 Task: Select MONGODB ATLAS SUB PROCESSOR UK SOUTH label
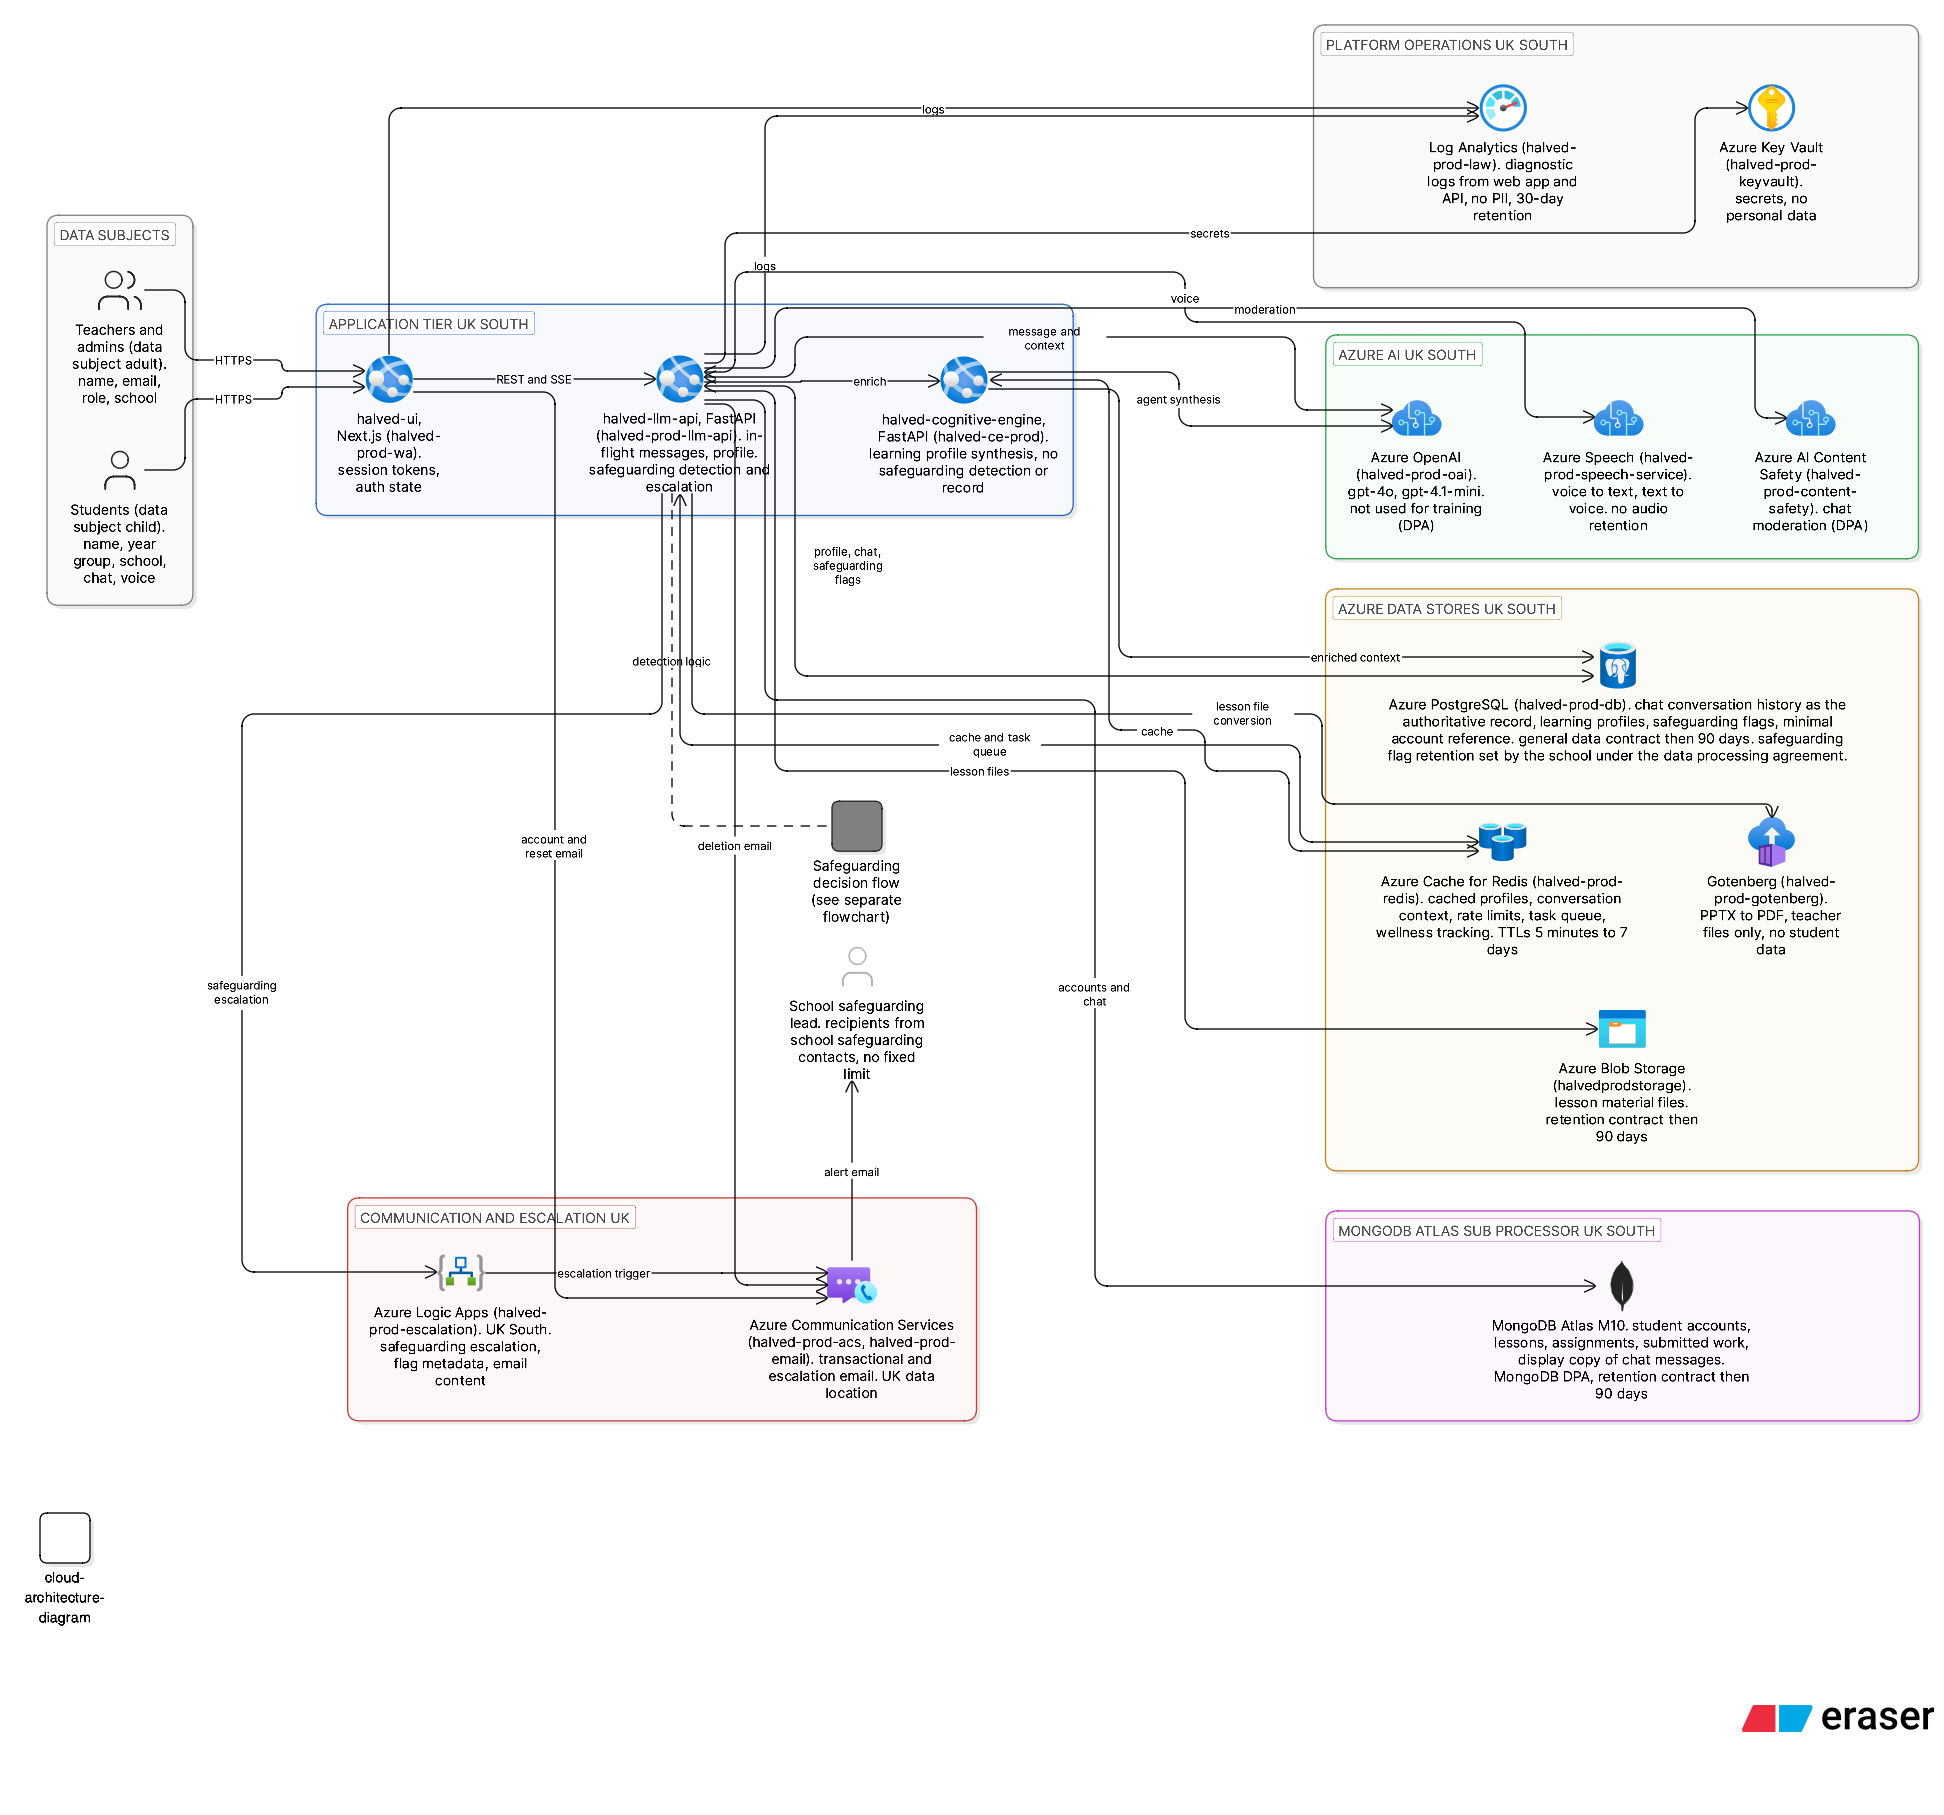(1496, 1231)
